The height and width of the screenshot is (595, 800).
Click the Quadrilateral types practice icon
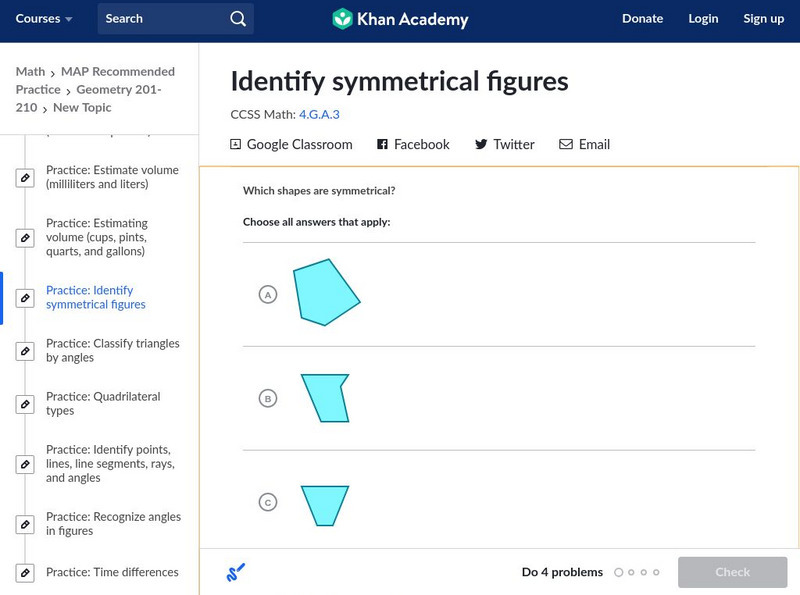coord(25,404)
